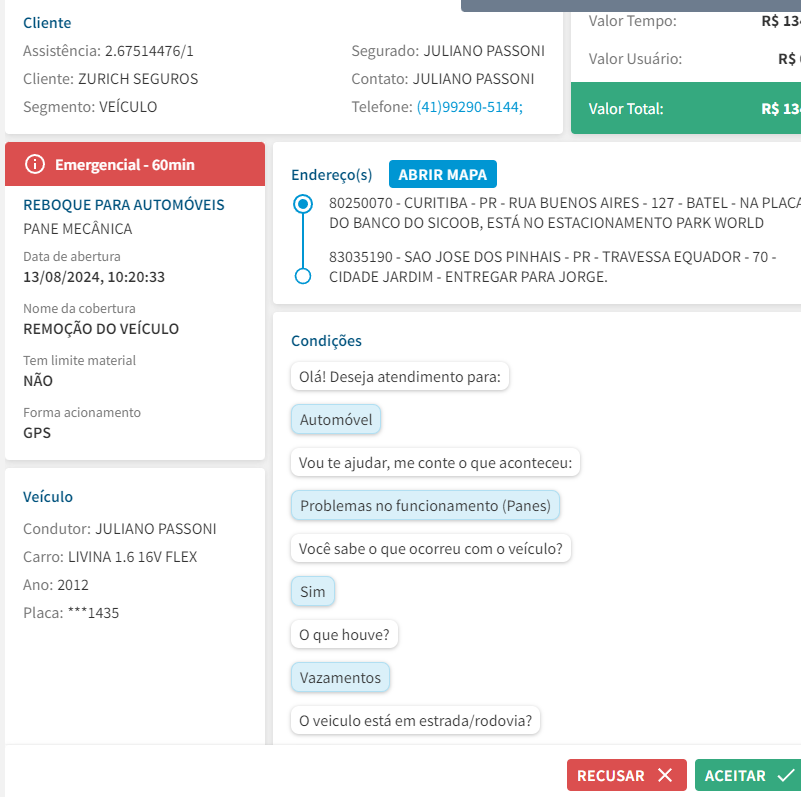Select the filled origin address marker
Viewport: 801px width, 797px height.
click(303, 204)
